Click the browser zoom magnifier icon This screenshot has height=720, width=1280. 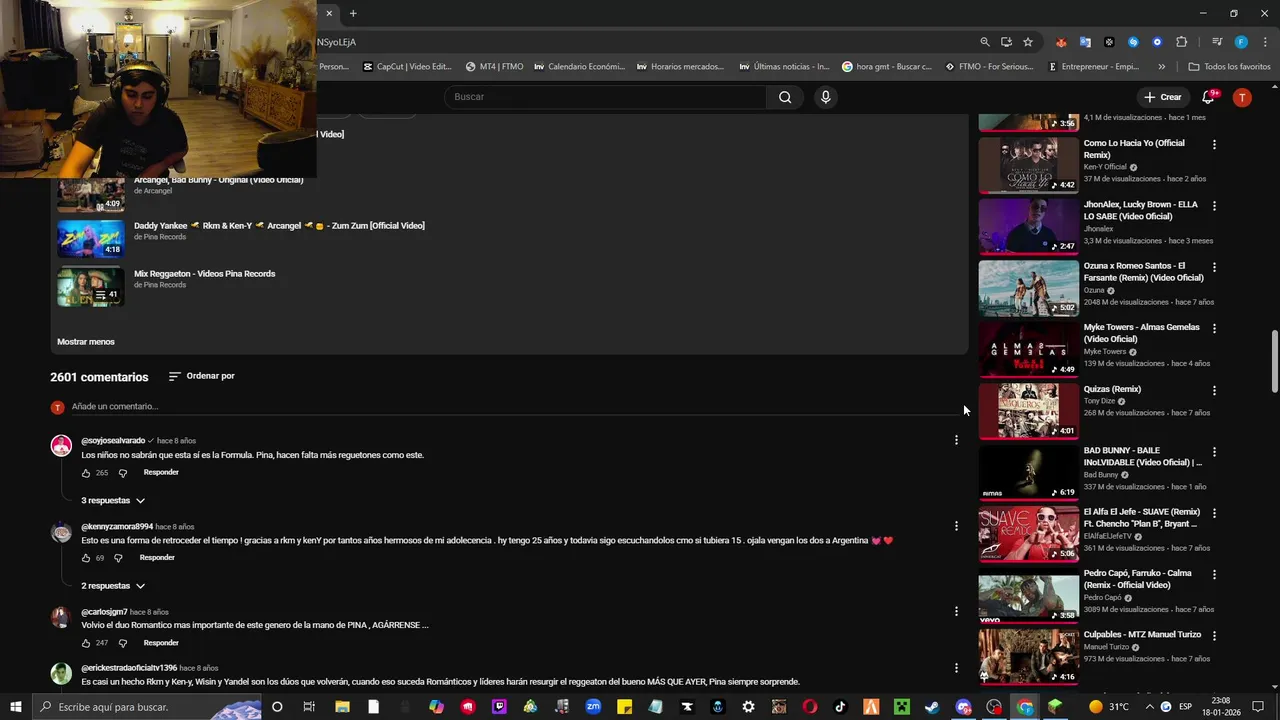coord(985,42)
